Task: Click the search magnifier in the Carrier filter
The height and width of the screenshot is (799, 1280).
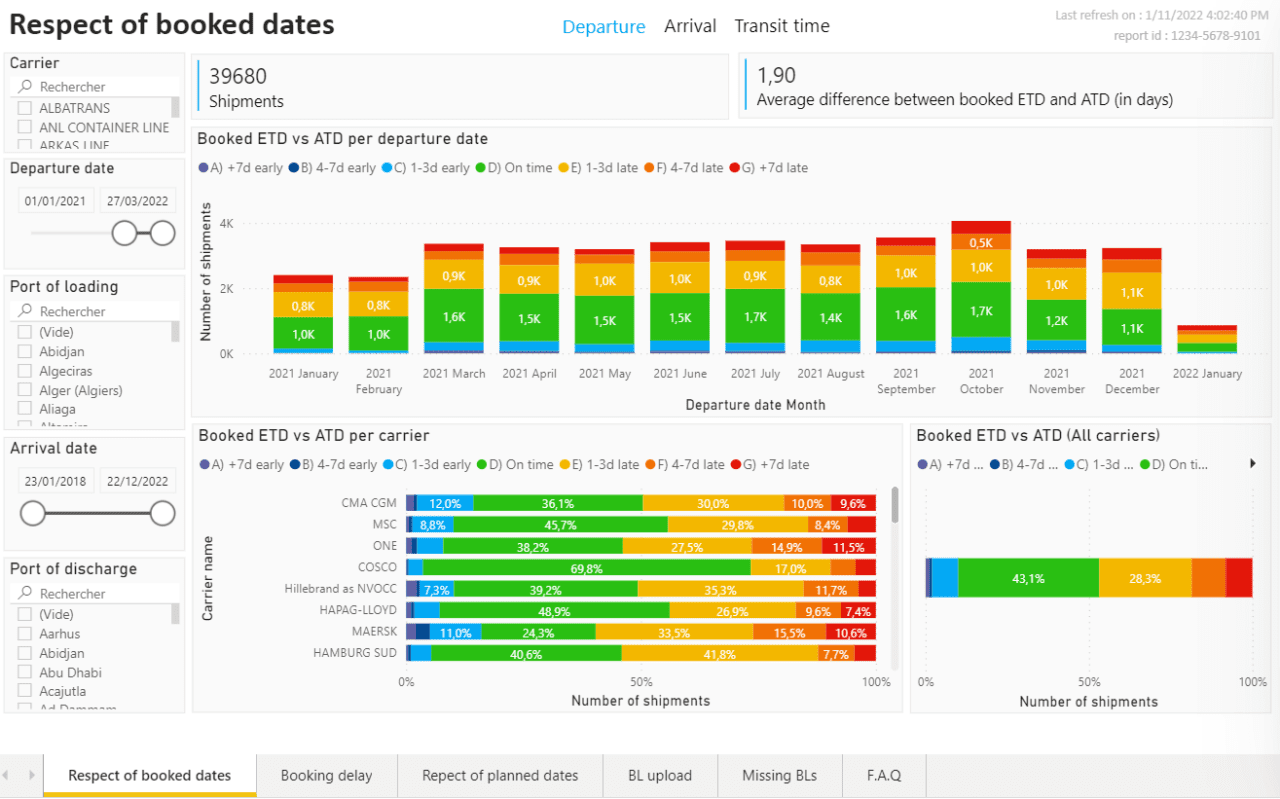Action: pyautogui.click(x=26, y=87)
